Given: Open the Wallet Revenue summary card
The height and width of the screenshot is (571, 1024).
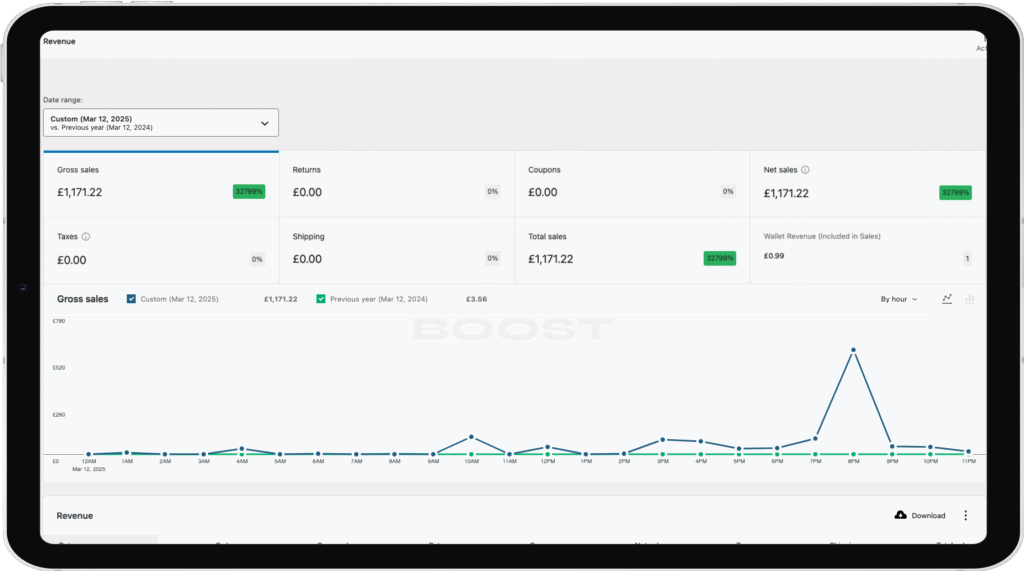Looking at the screenshot, I should click(868, 251).
